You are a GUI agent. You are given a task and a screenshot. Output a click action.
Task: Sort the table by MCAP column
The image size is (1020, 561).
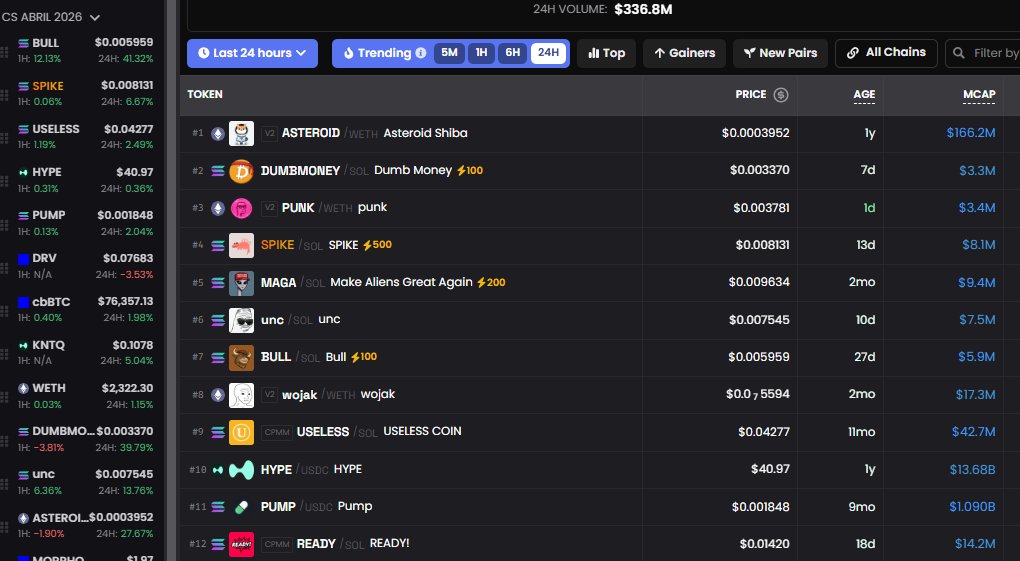(x=979, y=94)
